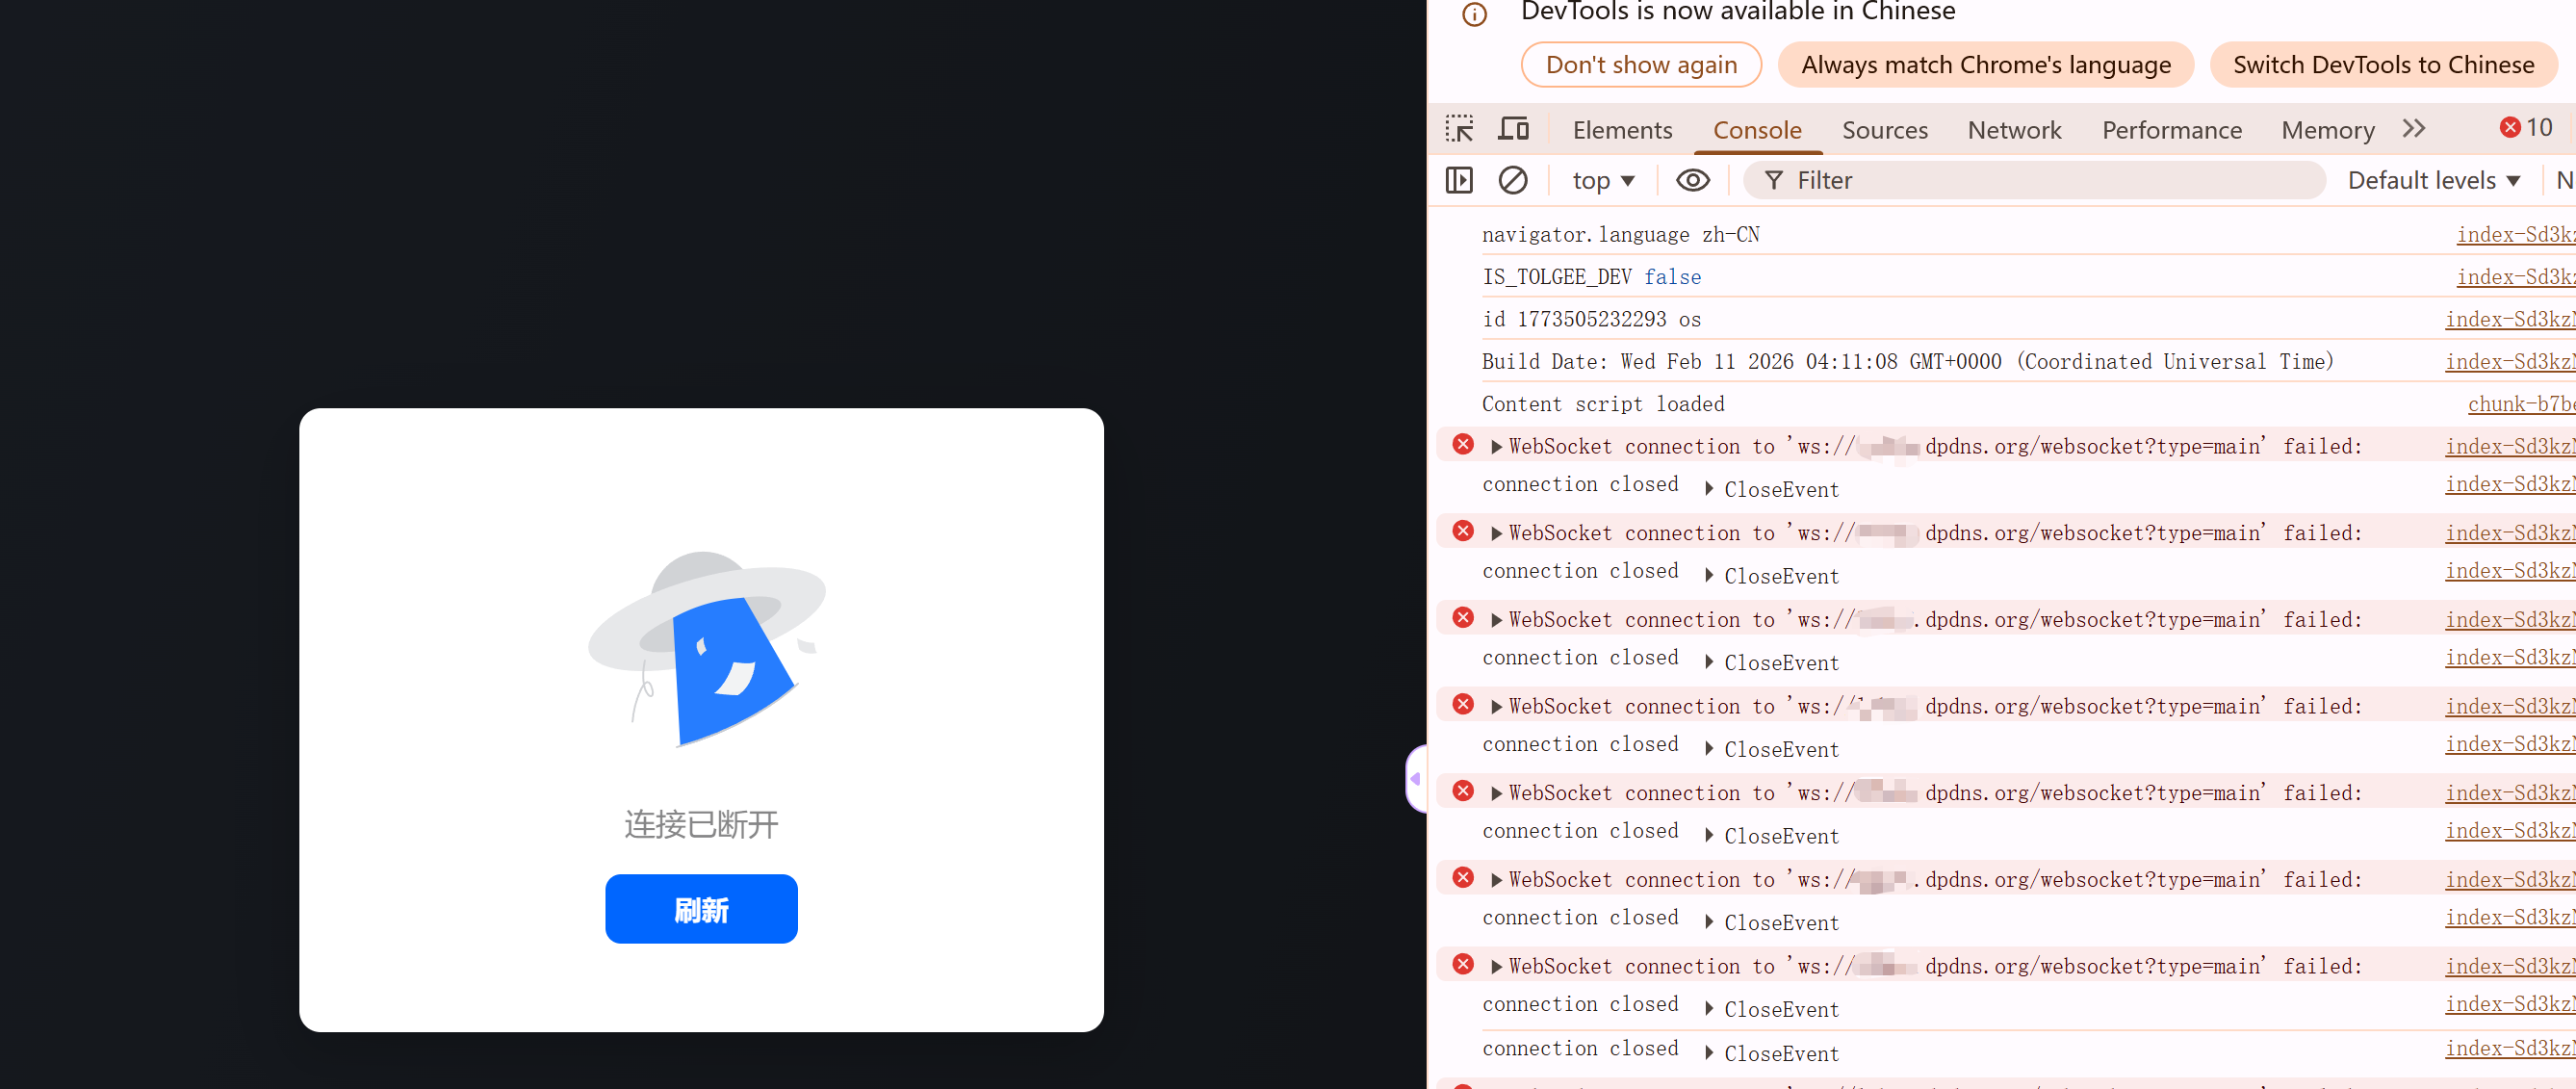Open the Default levels dropdown
Screen dimensions: 2576x1089
pyautogui.click(x=2433, y=181)
